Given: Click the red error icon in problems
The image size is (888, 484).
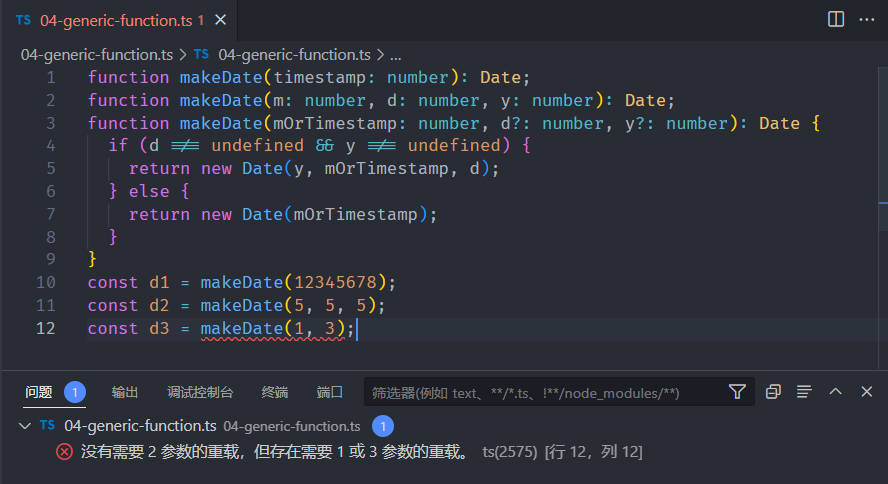Looking at the screenshot, I should tap(64, 452).
